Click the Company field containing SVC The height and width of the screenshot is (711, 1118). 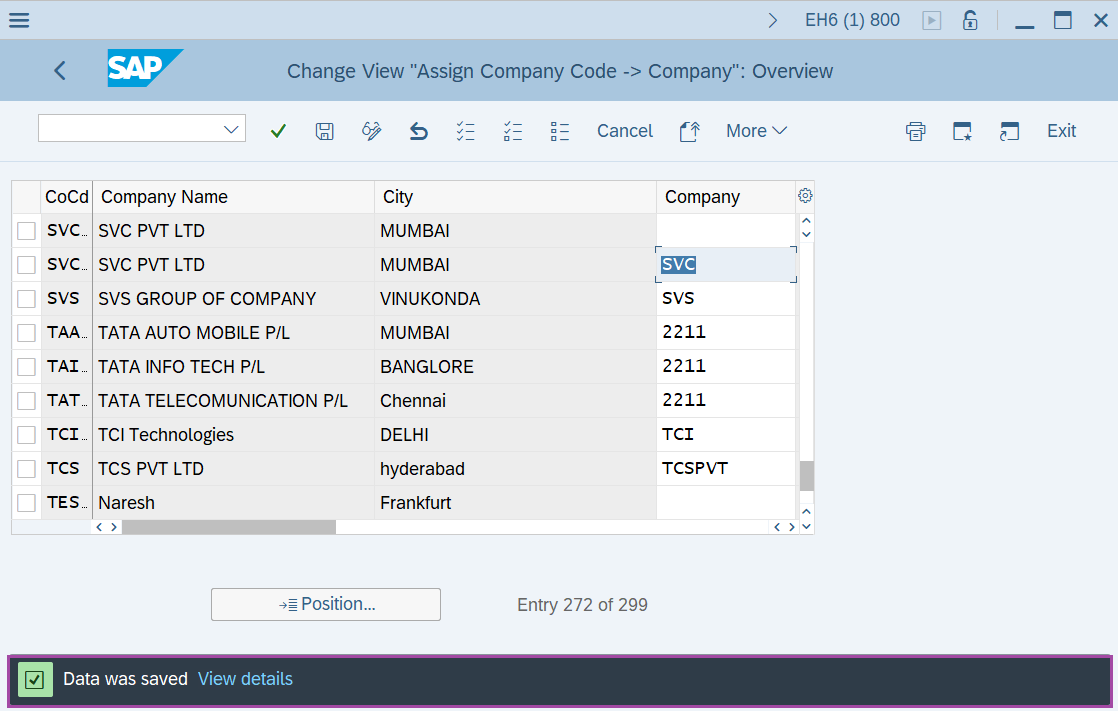coord(725,263)
